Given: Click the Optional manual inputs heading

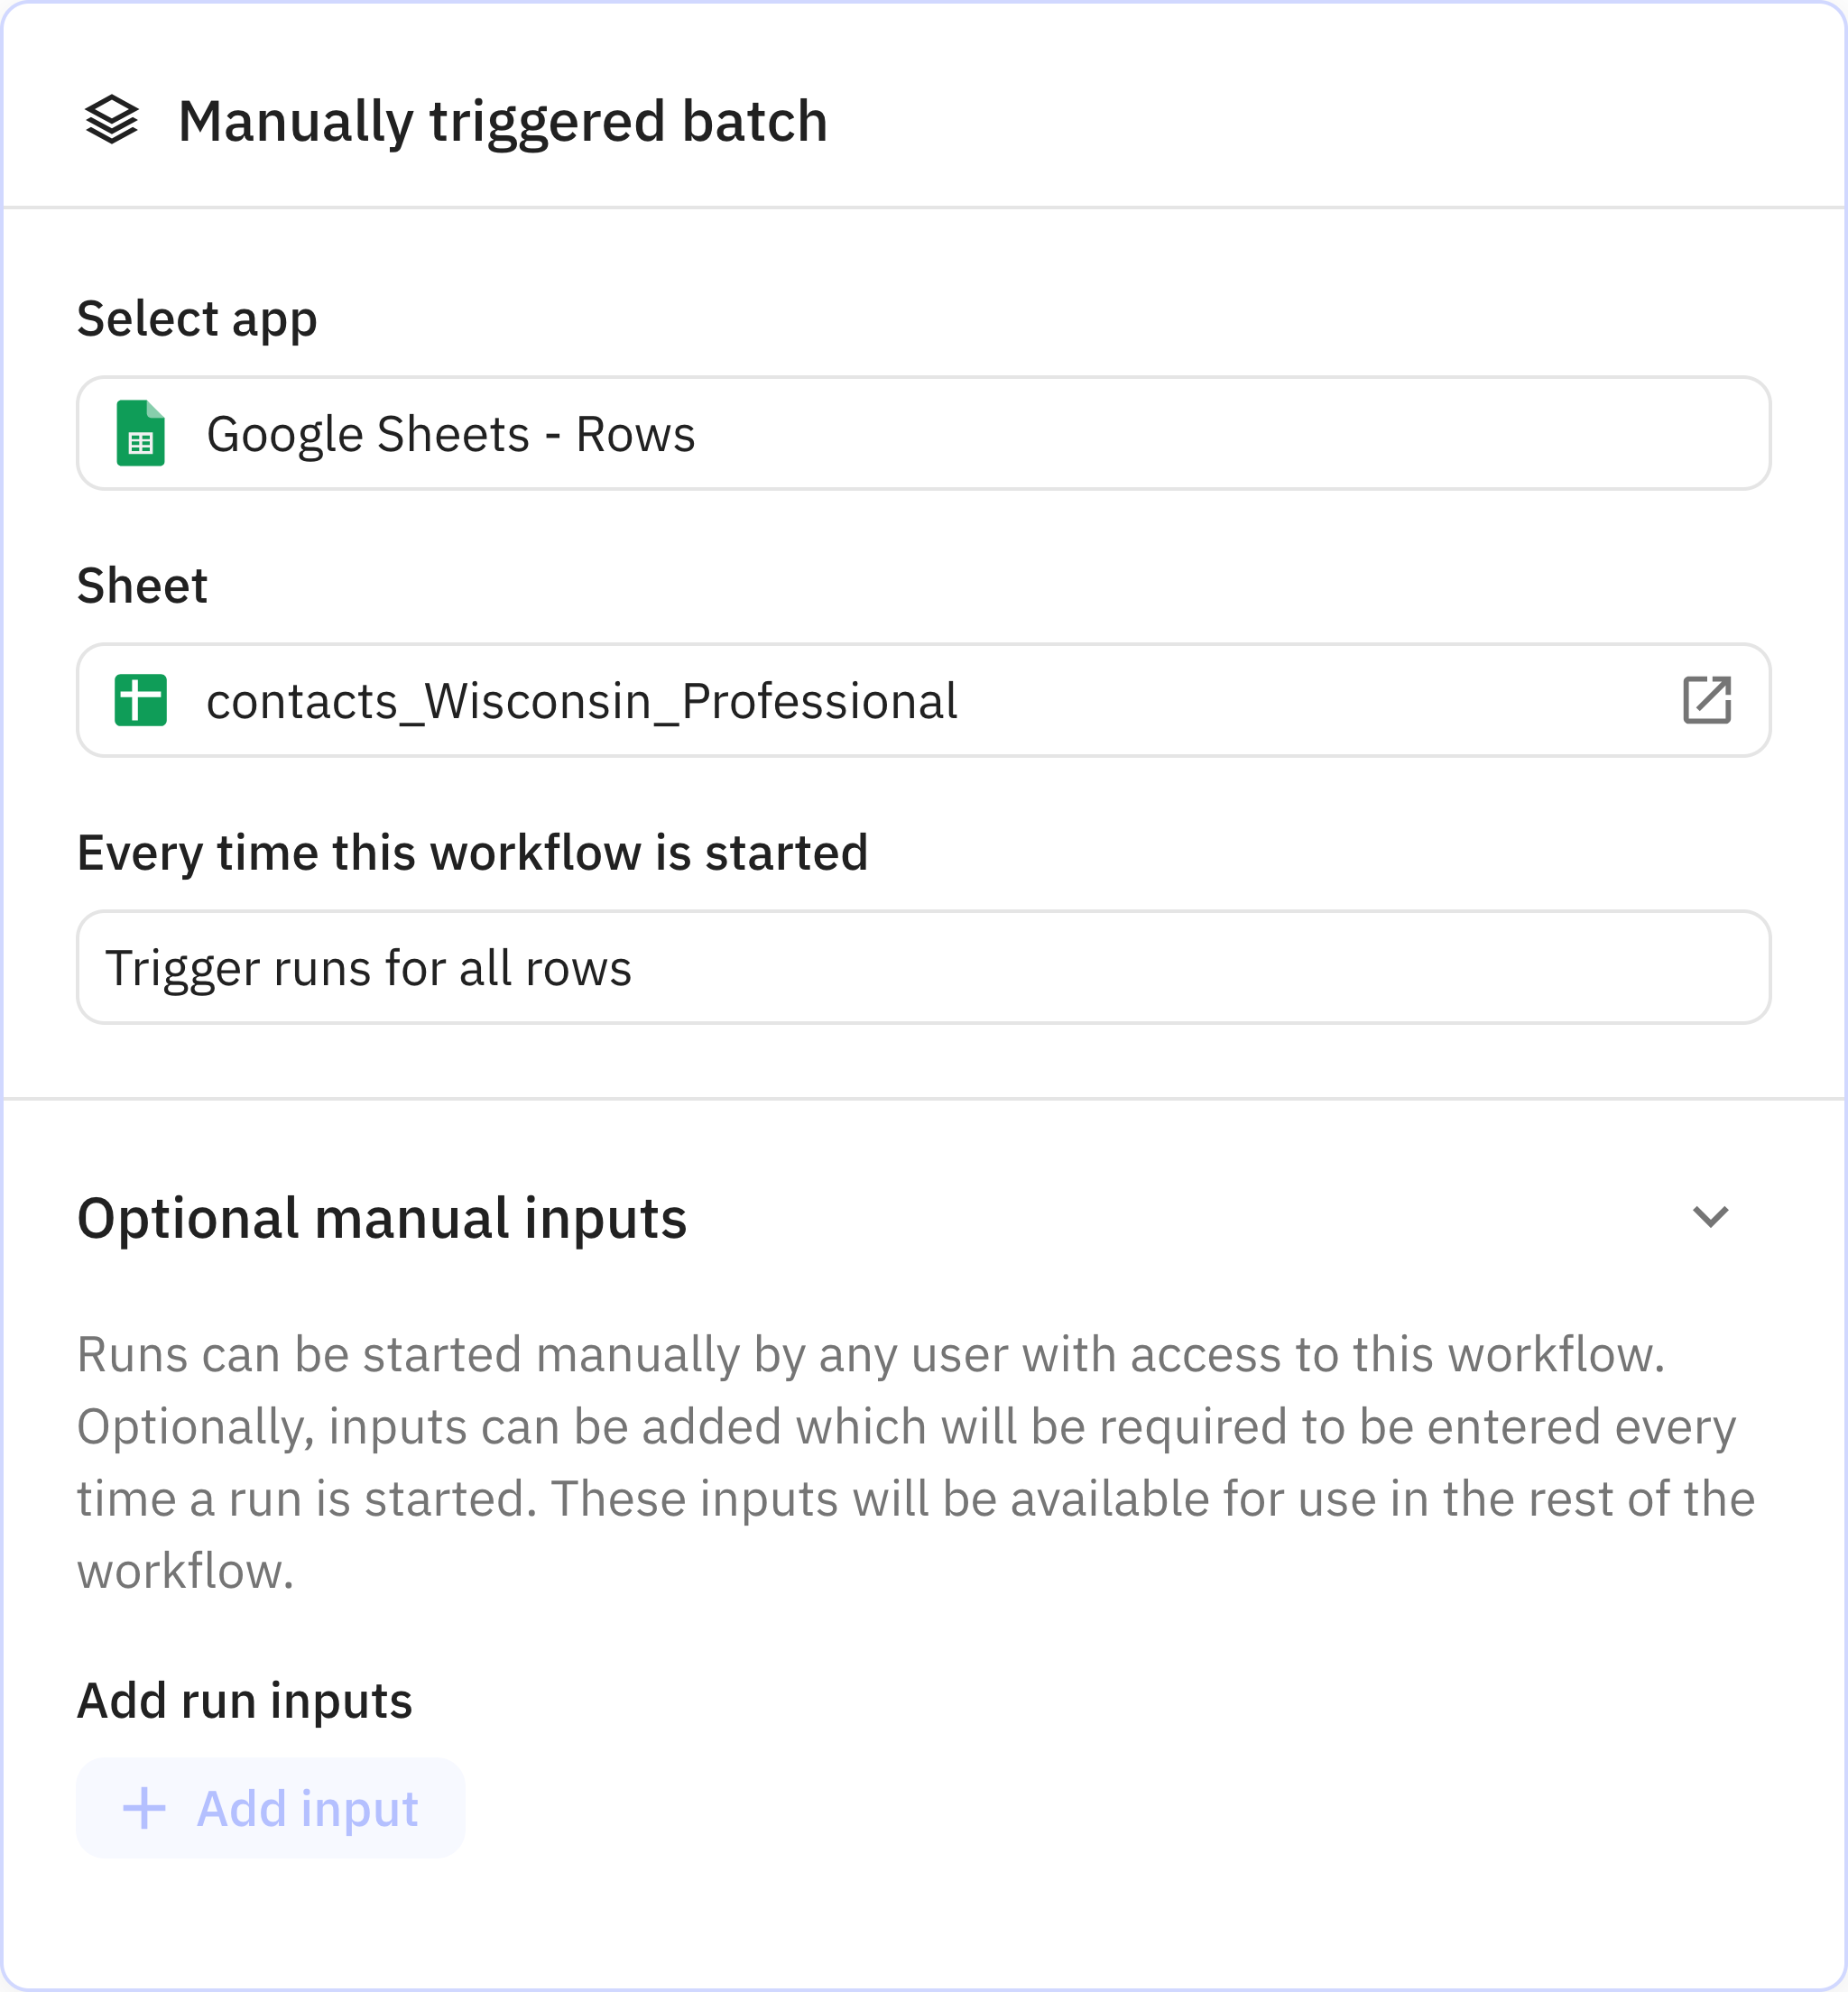Looking at the screenshot, I should click(382, 1218).
